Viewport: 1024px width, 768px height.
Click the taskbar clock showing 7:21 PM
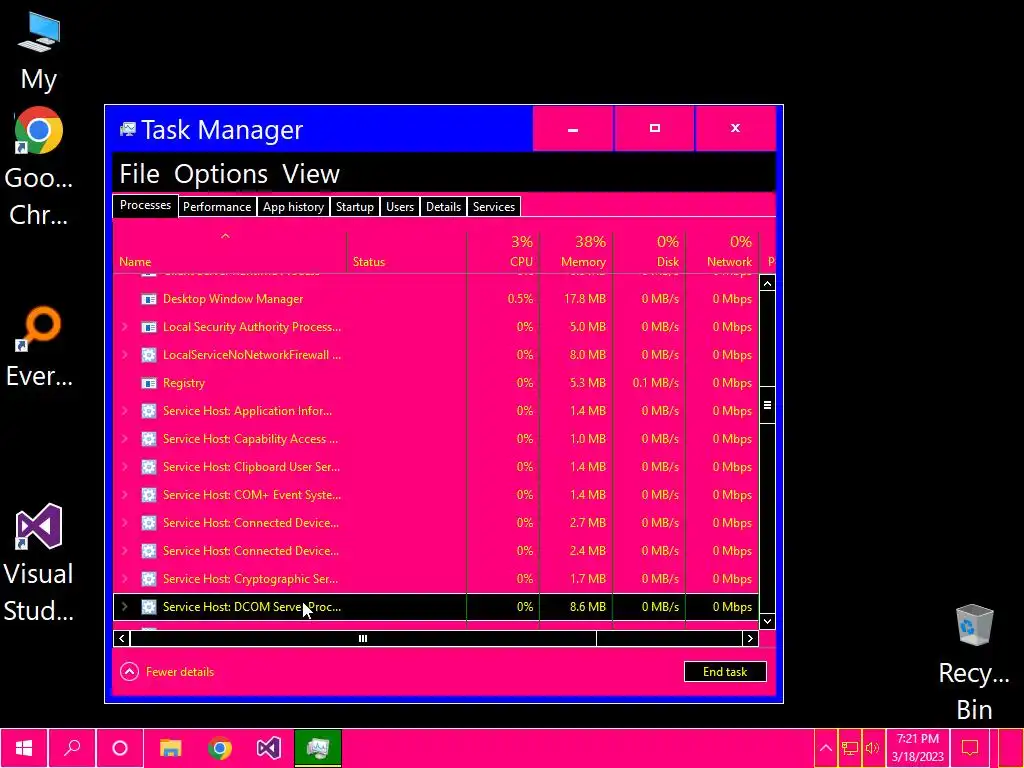(x=917, y=748)
